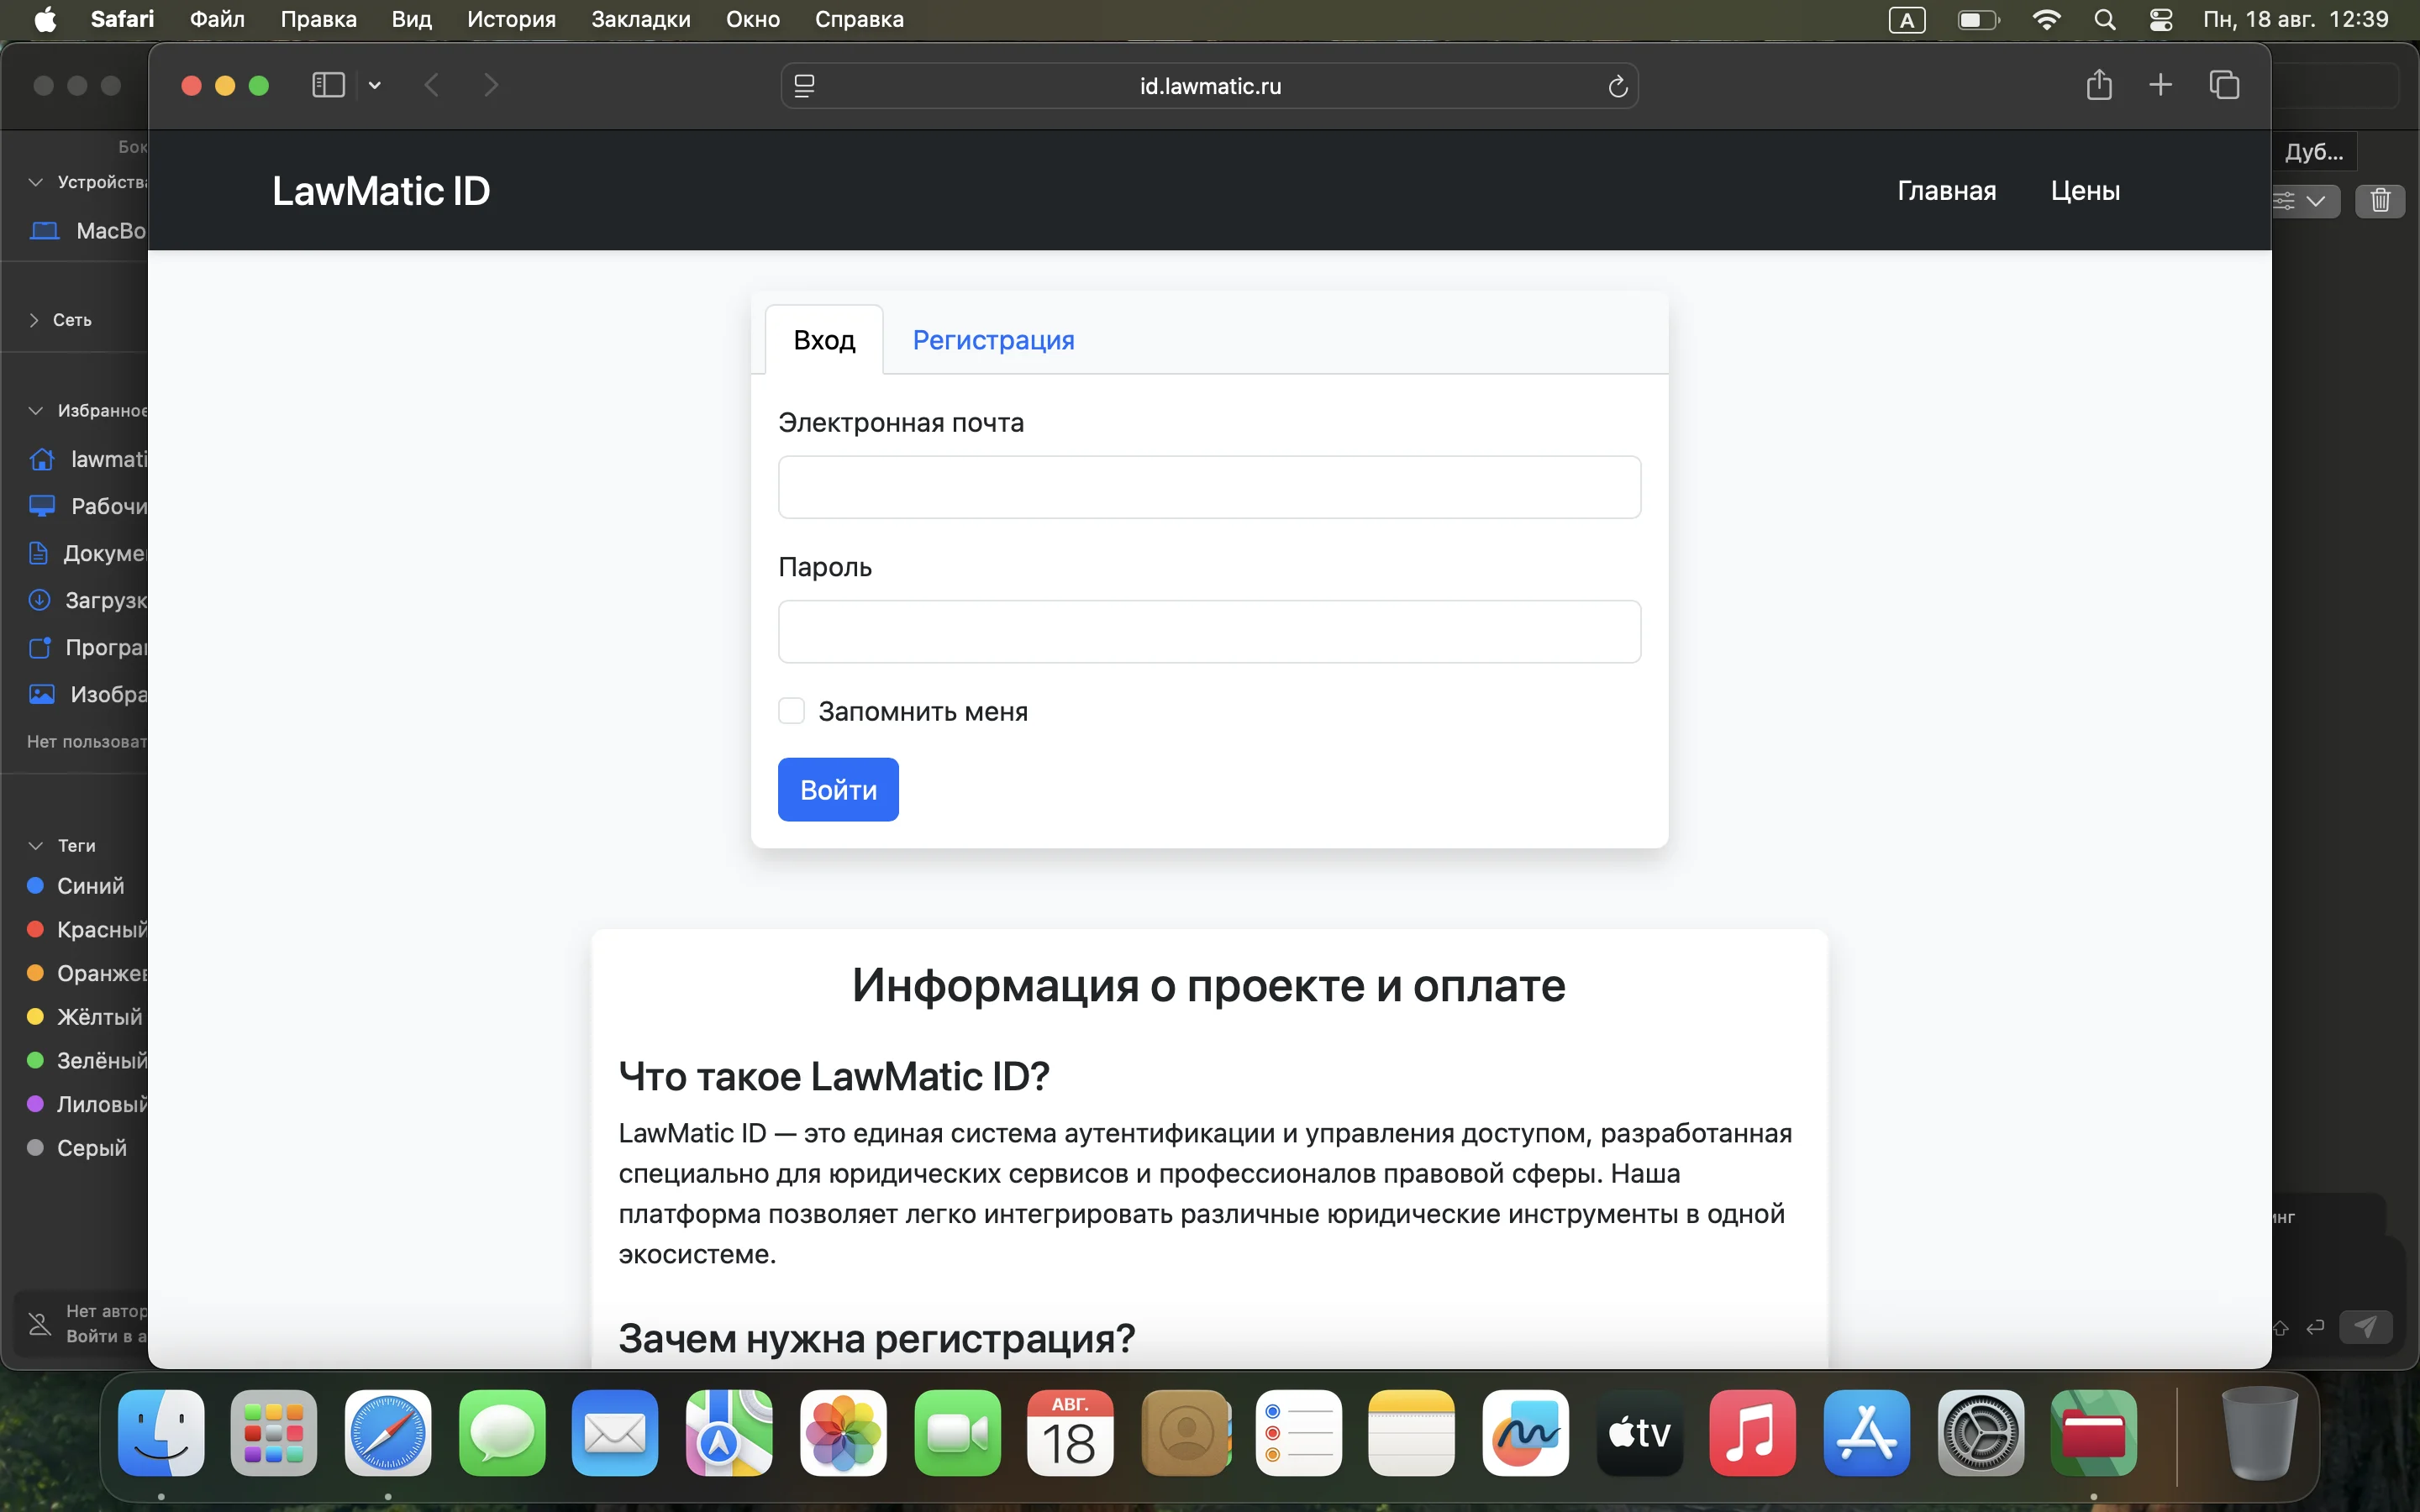The width and height of the screenshot is (2420, 1512).
Task: Switch to the Регистрация tab
Action: pos(993,340)
